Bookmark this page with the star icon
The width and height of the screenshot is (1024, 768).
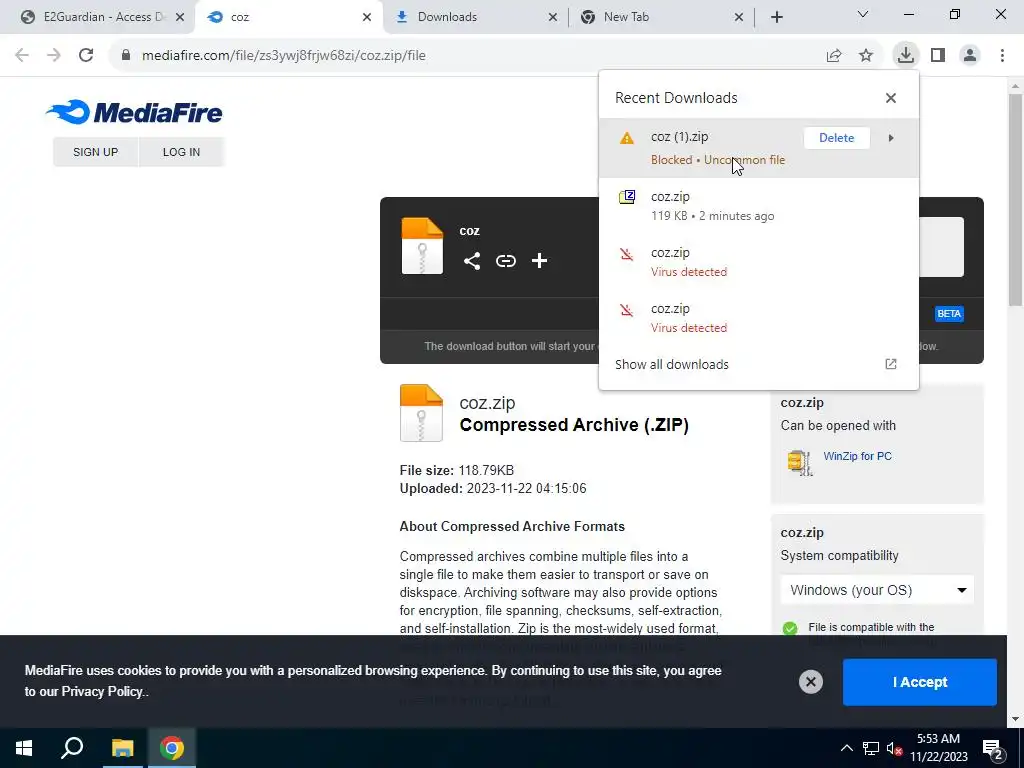(866, 56)
